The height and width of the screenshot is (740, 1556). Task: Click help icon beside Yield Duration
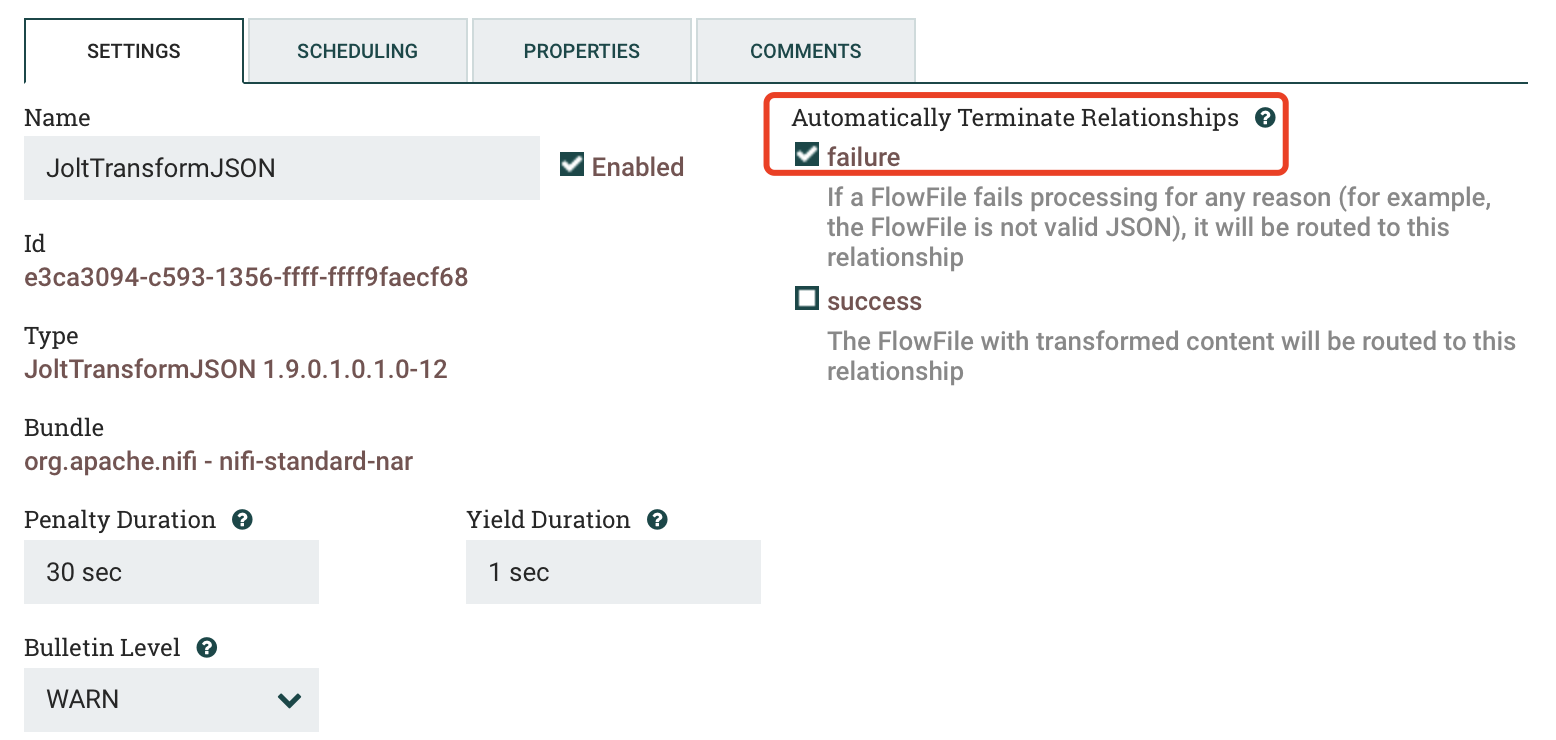coord(657,520)
